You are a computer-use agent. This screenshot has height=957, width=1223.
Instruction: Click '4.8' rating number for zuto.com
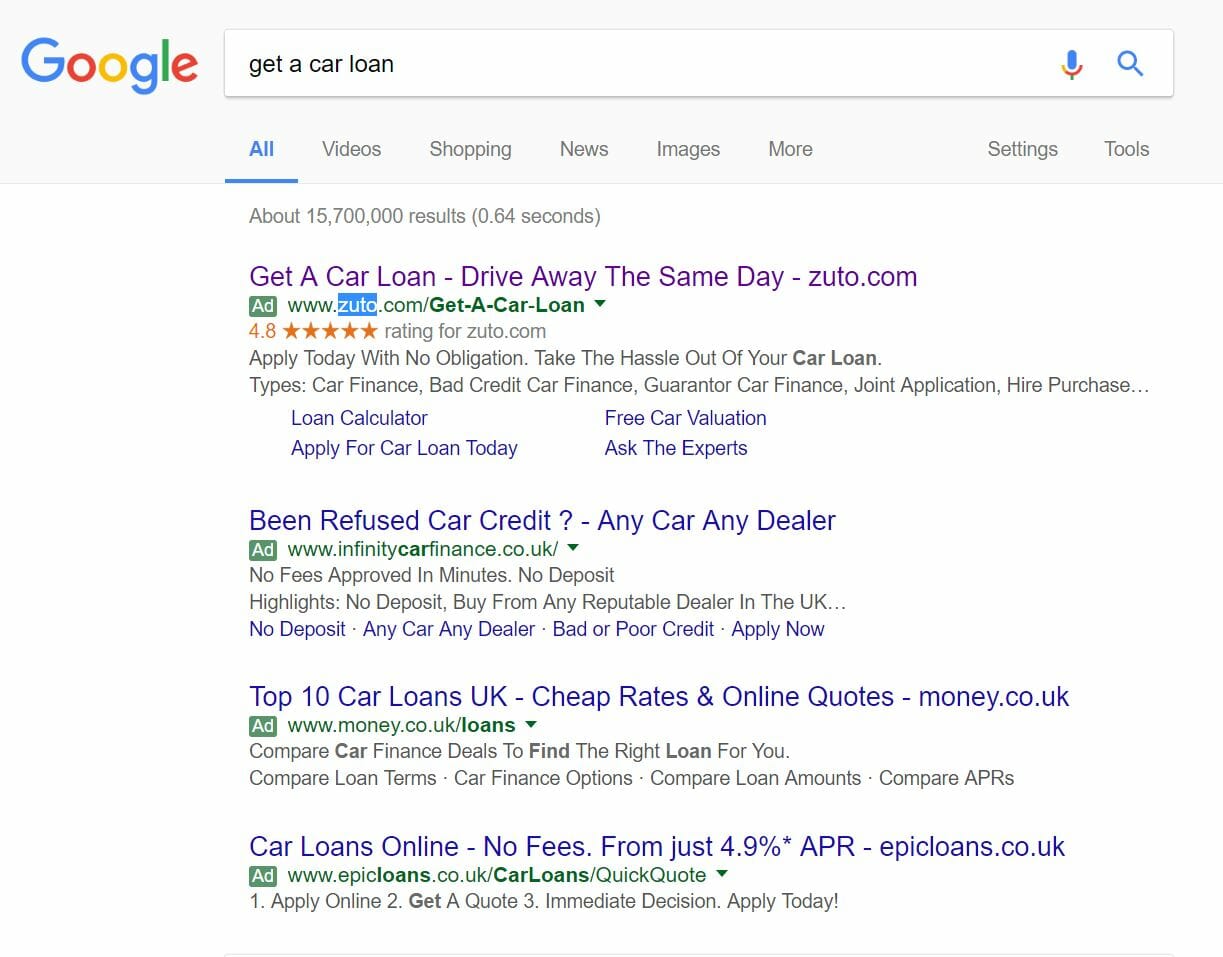(262, 331)
